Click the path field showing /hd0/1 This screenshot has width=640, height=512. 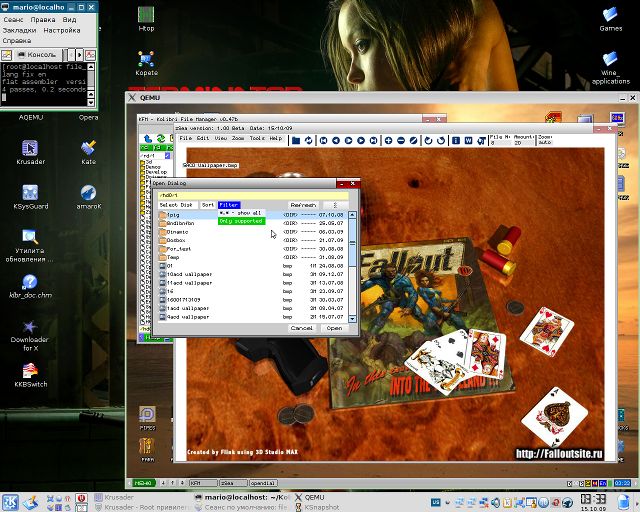tap(250, 194)
